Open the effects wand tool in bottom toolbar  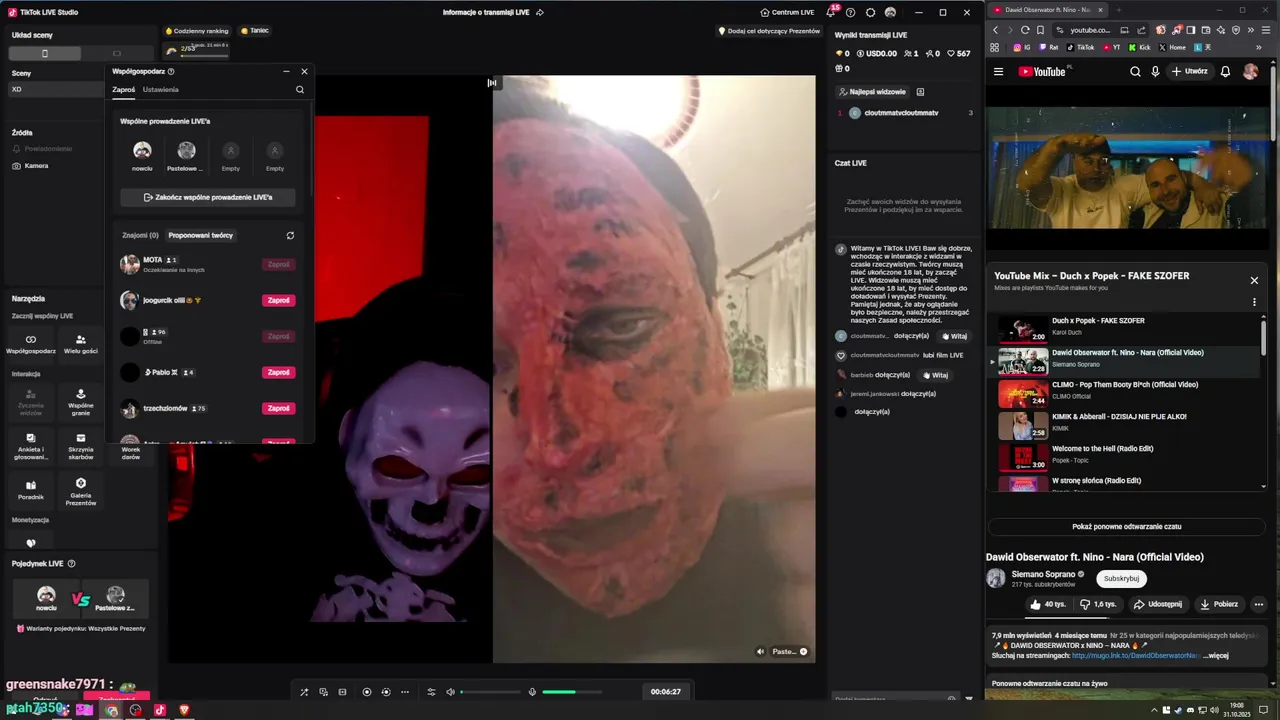pyautogui.click(x=304, y=692)
